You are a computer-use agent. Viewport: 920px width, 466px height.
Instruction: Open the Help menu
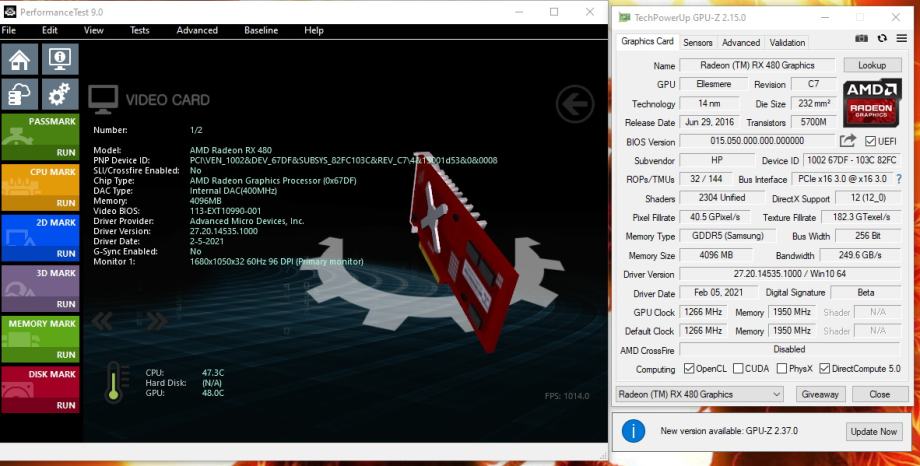(314, 31)
